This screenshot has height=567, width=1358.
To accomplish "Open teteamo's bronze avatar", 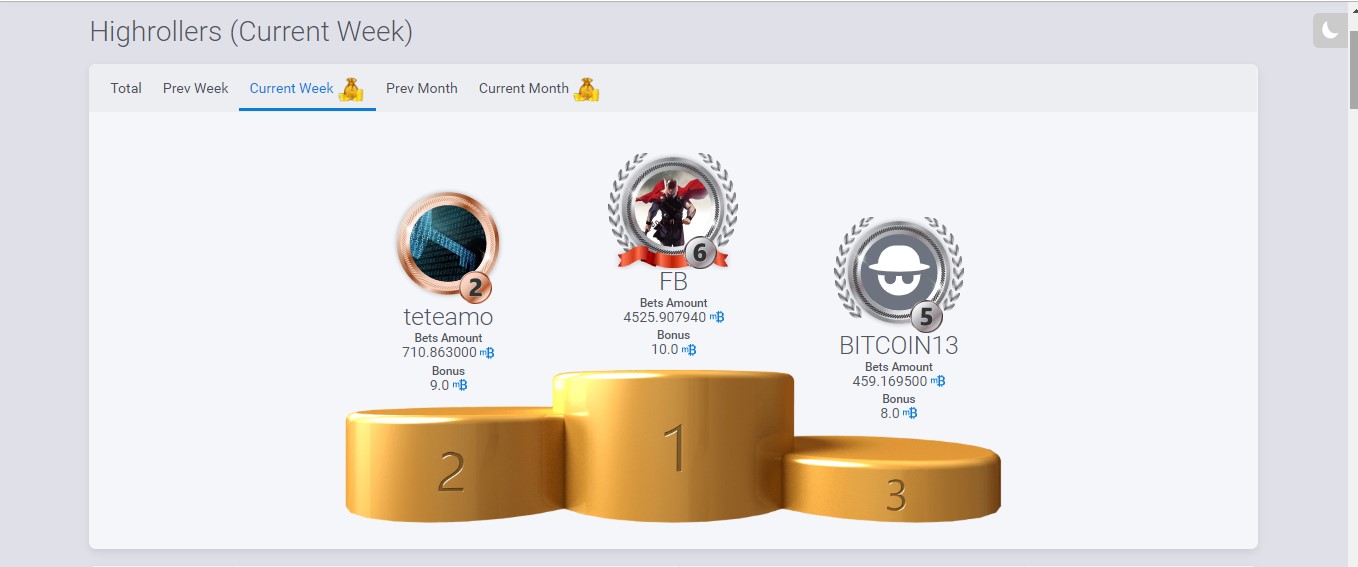I will (447, 243).
